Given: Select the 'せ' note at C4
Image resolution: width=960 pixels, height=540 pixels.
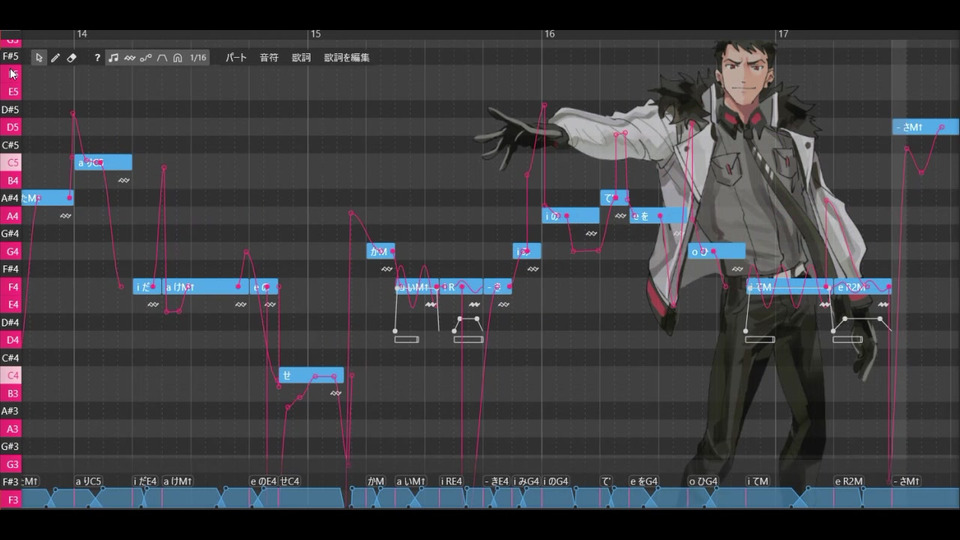Looking at the screenshot, I should 311,375.
